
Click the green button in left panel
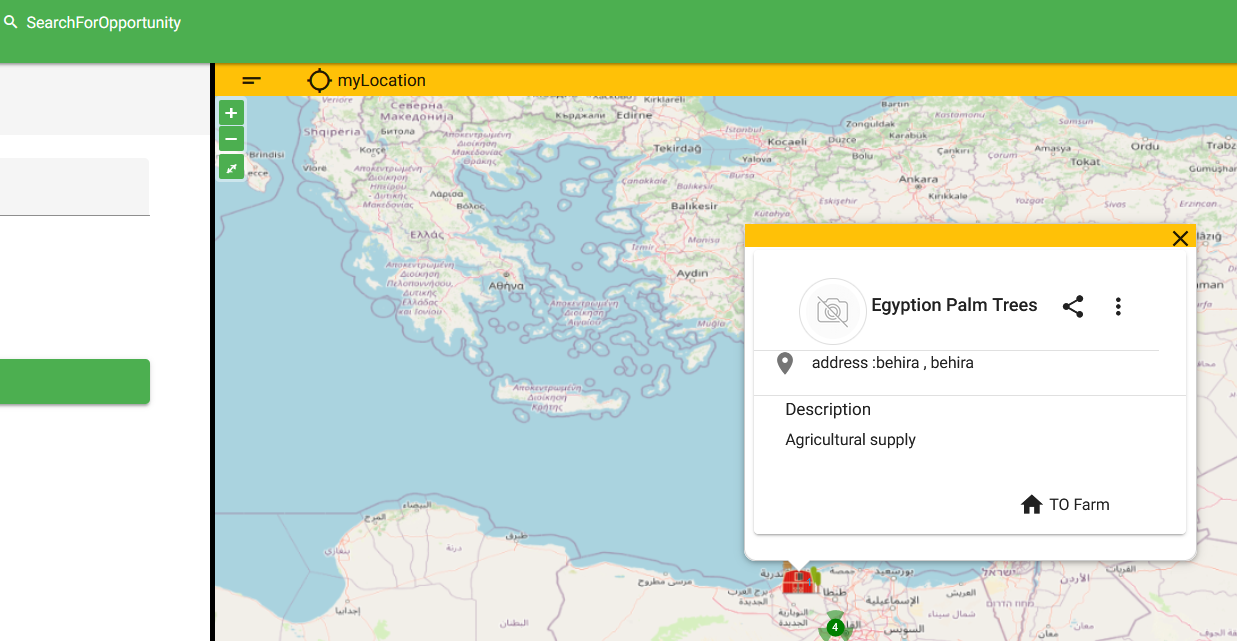75,382
